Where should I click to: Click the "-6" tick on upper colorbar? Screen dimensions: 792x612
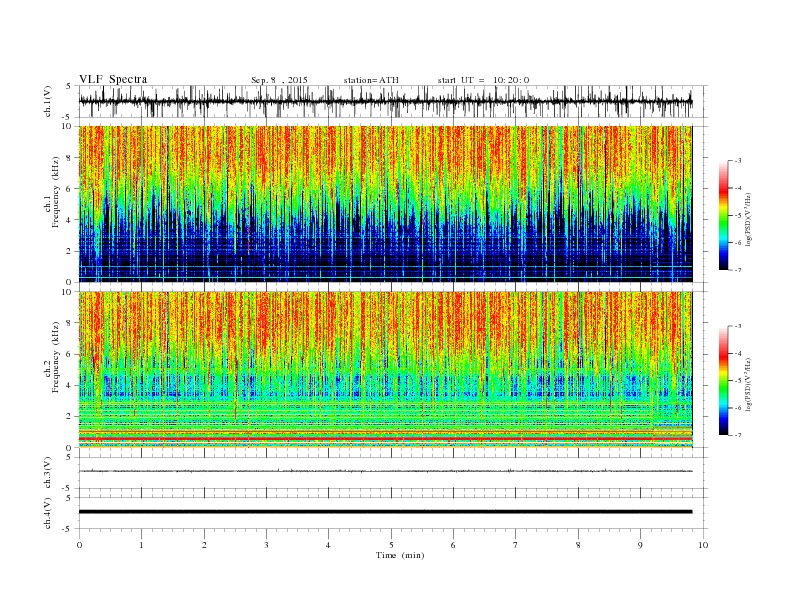[x=737, y=242]
